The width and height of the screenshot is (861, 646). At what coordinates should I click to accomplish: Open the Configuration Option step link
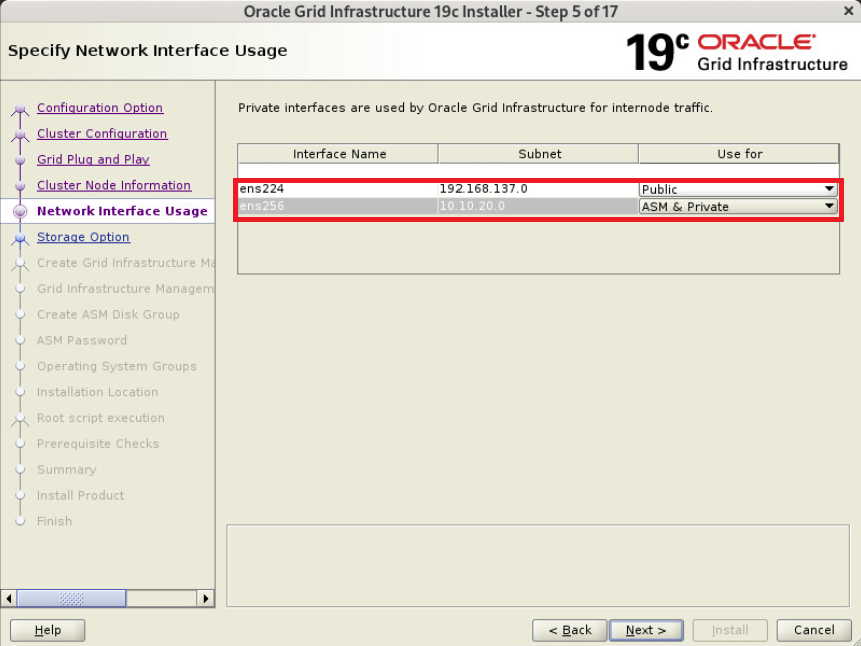[x=100, y=108]
